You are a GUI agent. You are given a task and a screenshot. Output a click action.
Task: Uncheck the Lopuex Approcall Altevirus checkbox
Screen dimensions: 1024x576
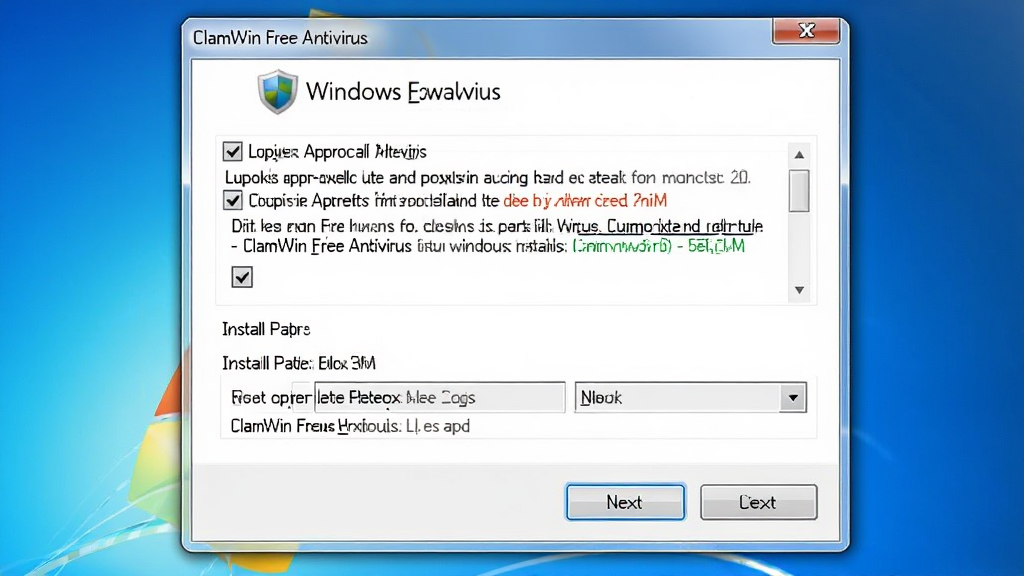point(232,152)
